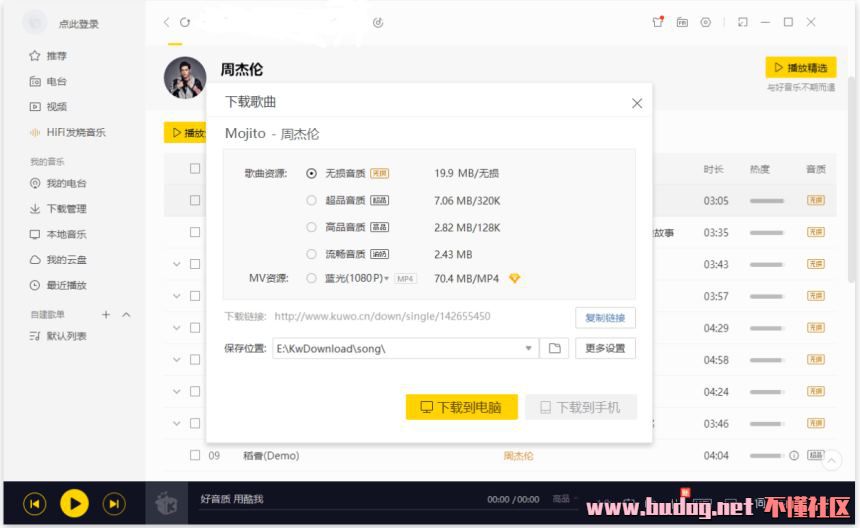Click 周杰伦 artist avatar
The width and height of the screenshot is (860, 528).
(185, 77)
